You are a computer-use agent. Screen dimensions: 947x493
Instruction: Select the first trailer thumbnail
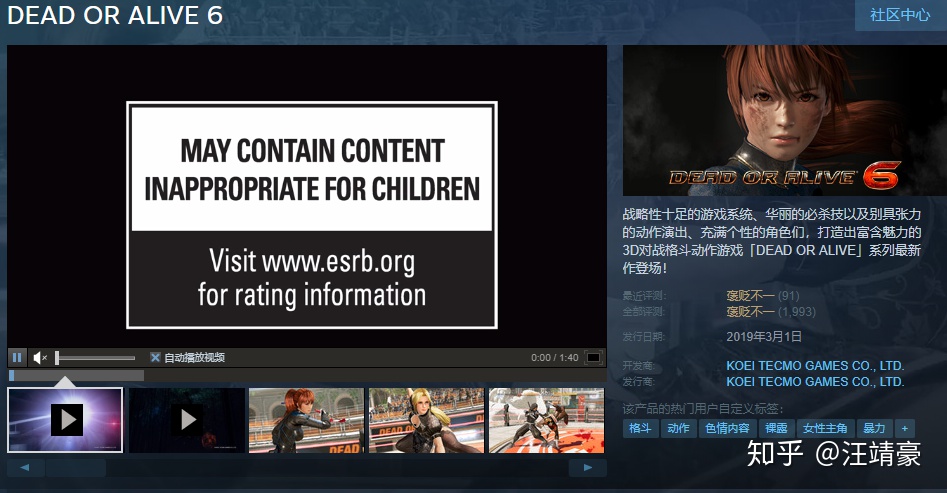(65, 420)
